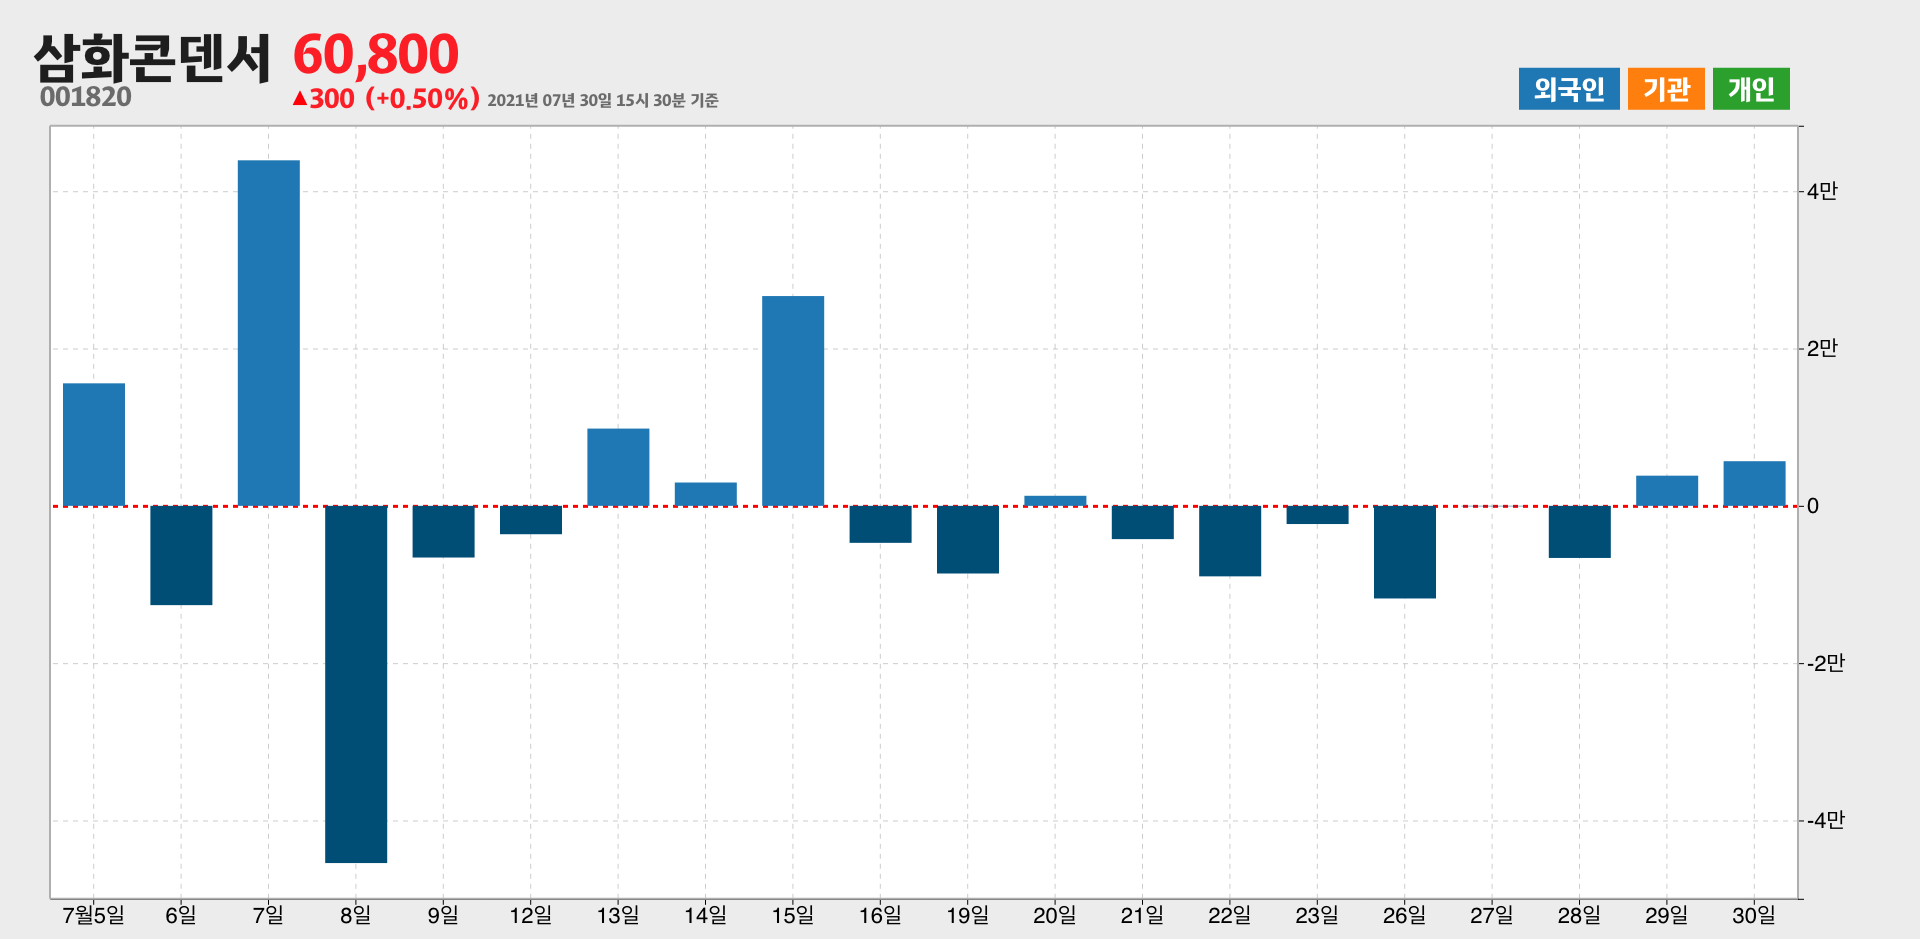Click the negative bar for 26일
This screenshot has height=939, width=1920.
1405,552
